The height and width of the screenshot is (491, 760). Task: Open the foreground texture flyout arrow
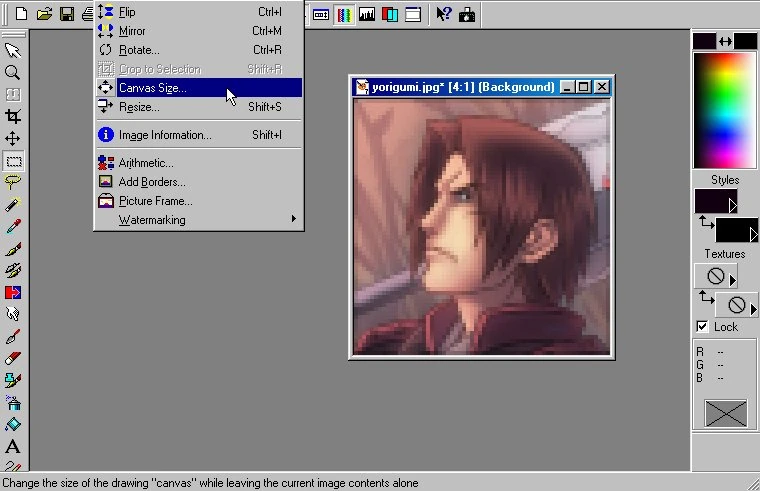(733, 280)
